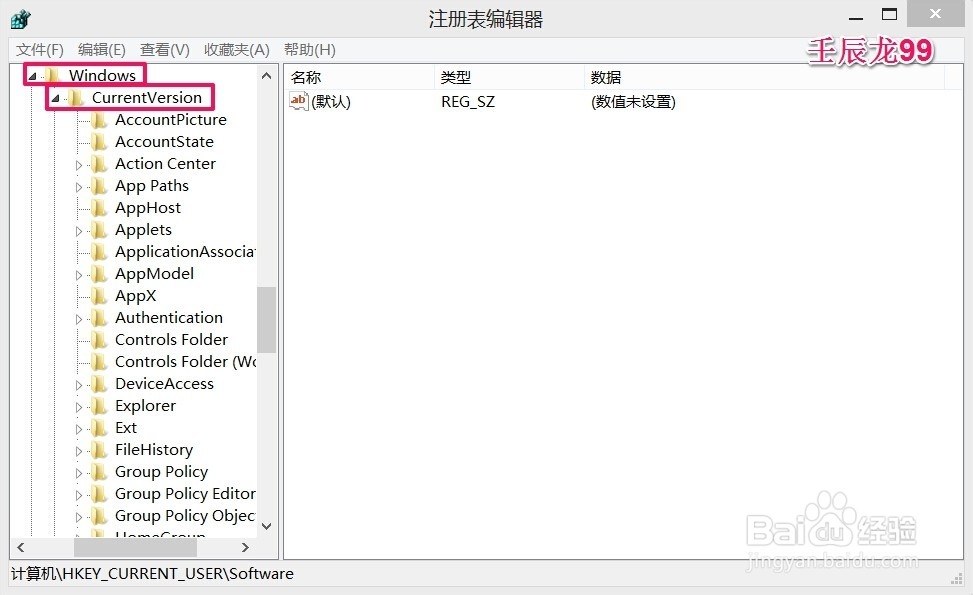The width and height of the screenshot is (973, 595).
Task: Click the Ext folder icon
Action: (101, 427)
